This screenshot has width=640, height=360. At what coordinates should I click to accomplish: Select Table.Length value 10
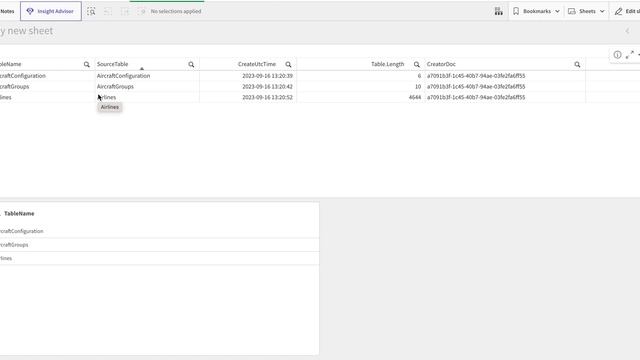point(418,87)
